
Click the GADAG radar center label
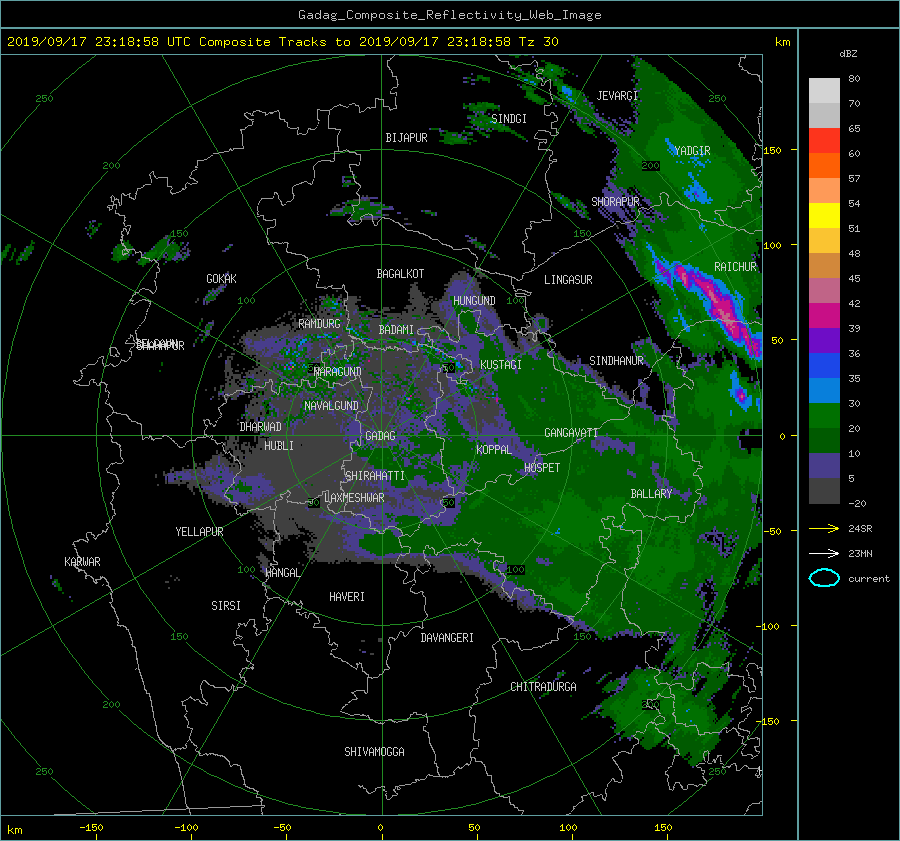tap(380, 436)
